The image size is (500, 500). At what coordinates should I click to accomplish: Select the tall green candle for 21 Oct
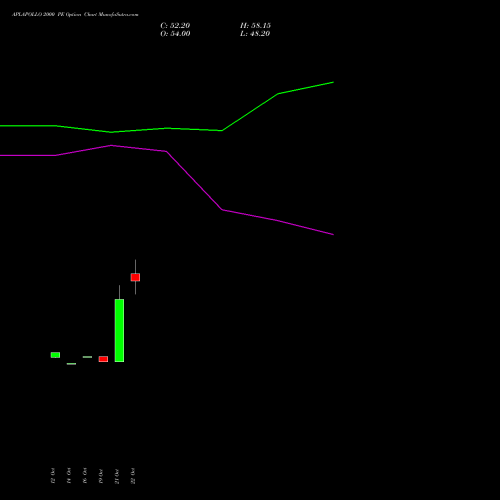[119, 330]
